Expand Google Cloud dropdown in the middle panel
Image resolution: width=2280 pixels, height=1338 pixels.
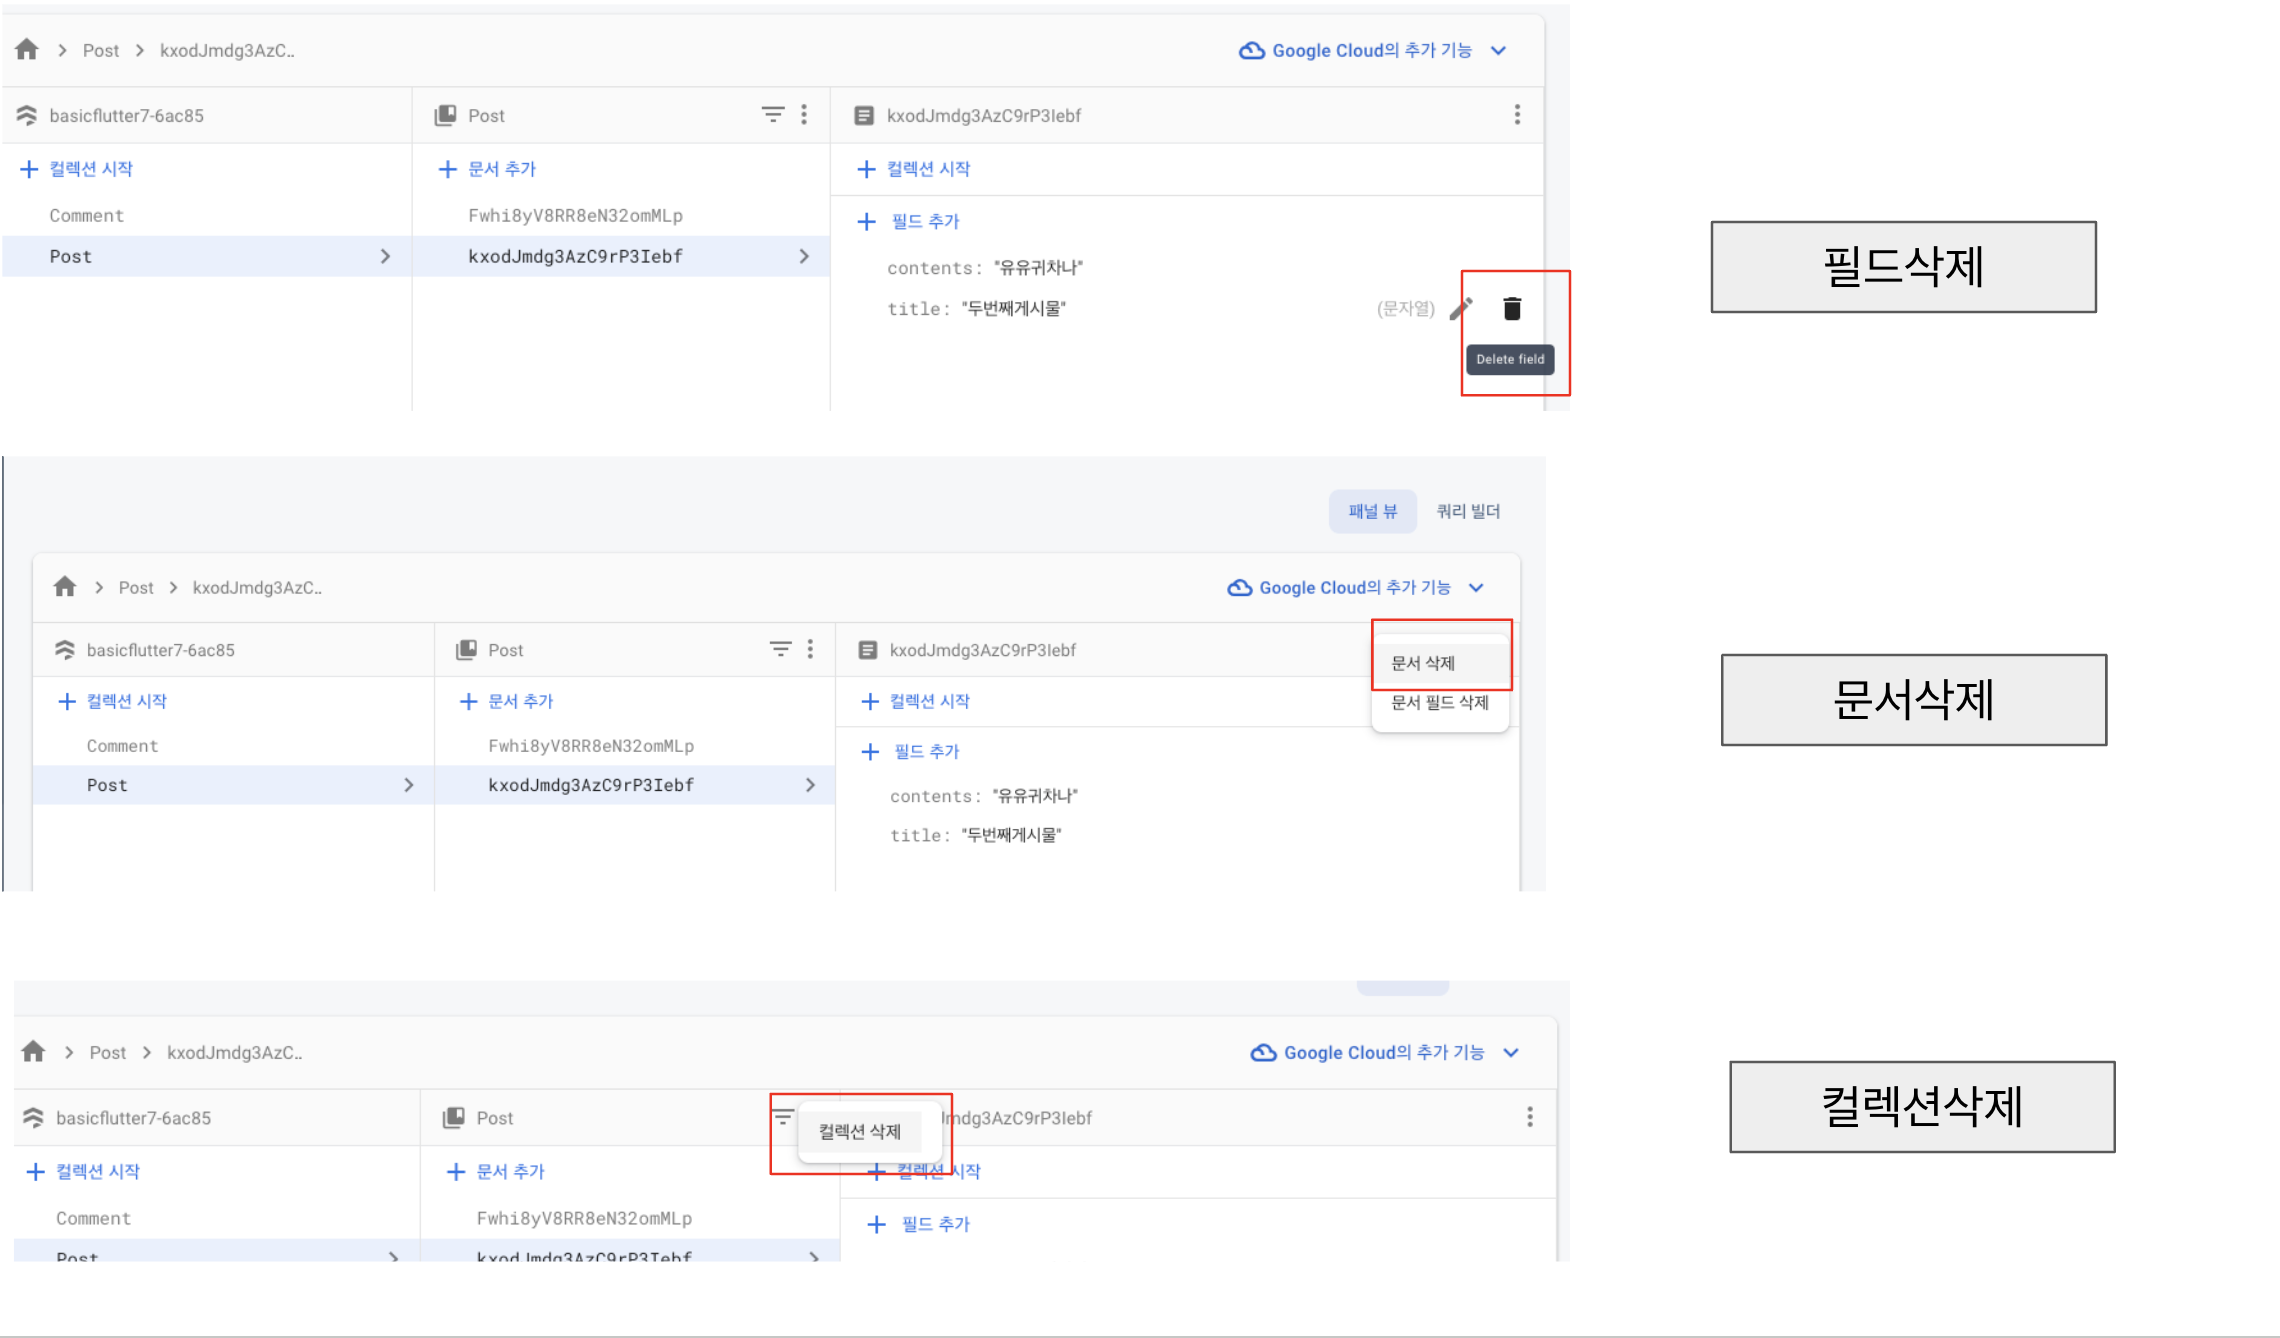click(x=1476, y=588)
